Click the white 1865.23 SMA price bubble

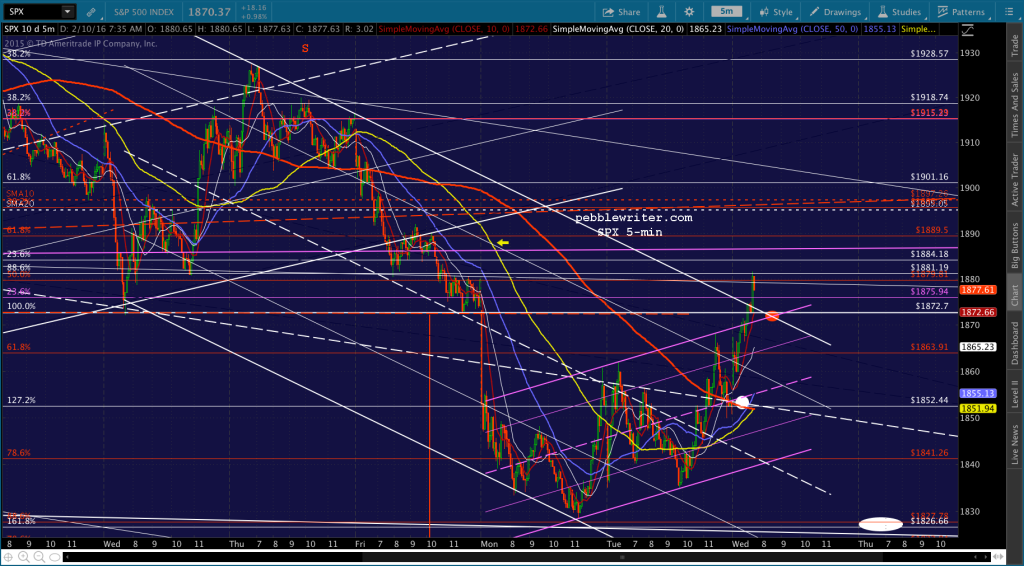tap(977, 347)
